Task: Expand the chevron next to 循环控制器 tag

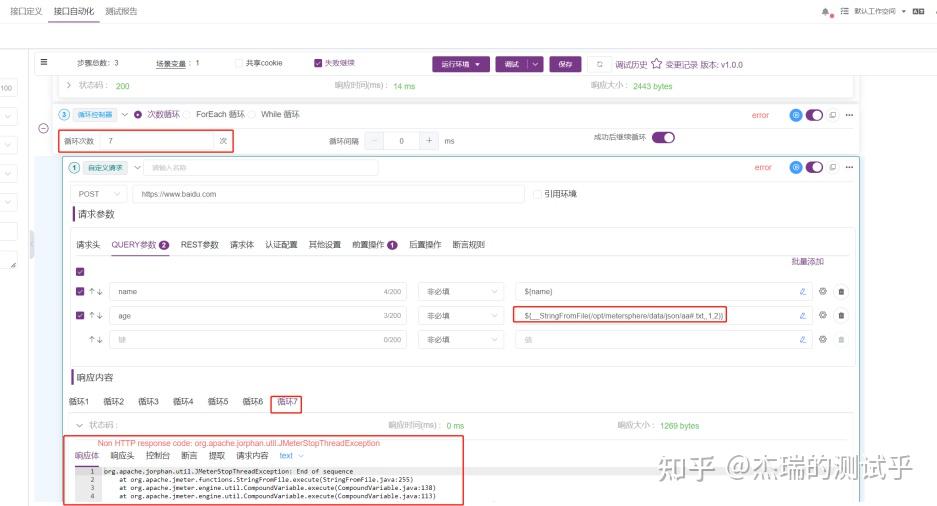Action: pos(124,115)
